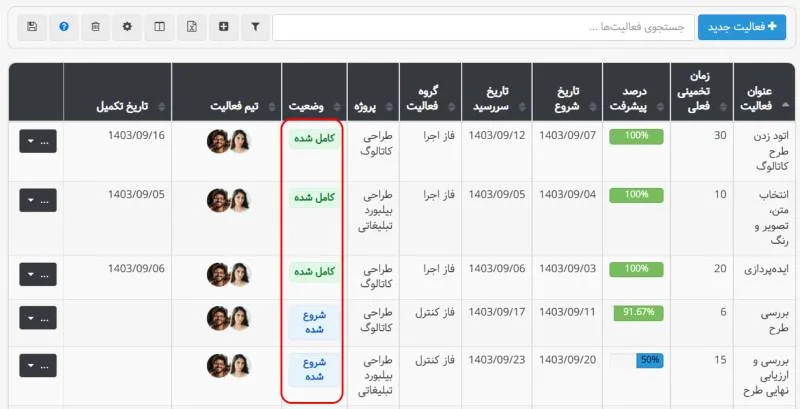Open help via the blue question mark icon
800x409 pixels.
click(x=64, y=27)
